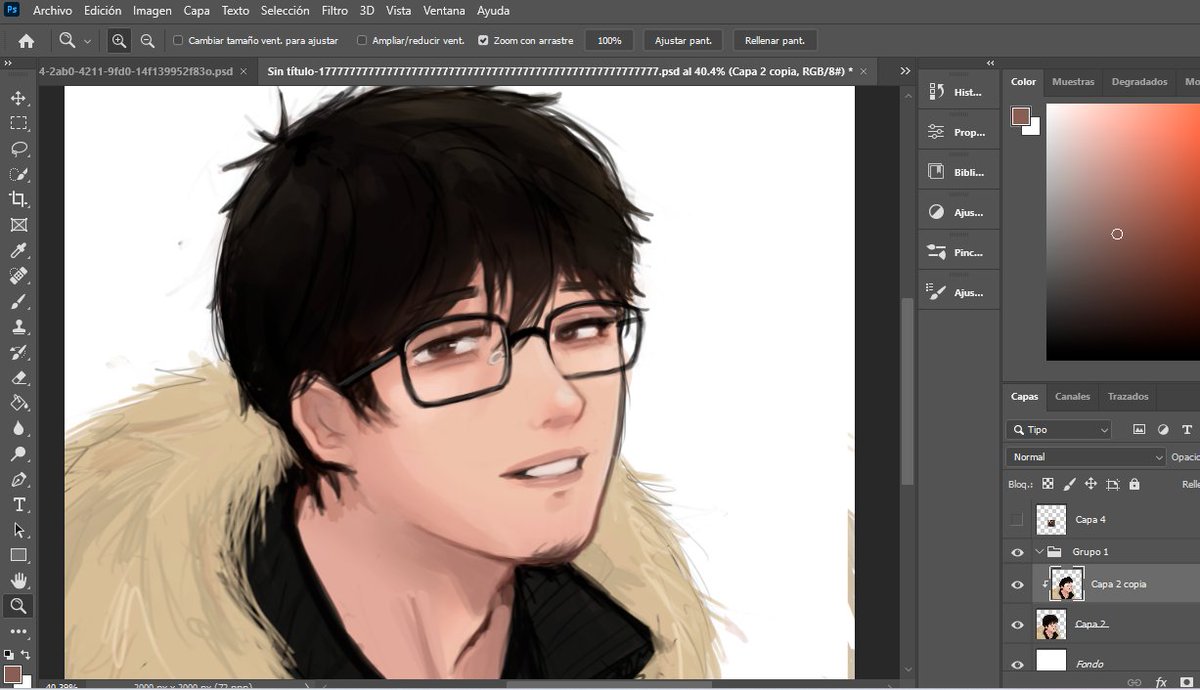The height and width of the screenshot is (690, 1200).
Task: Open the Filtro menu
Action: (335, 11)
